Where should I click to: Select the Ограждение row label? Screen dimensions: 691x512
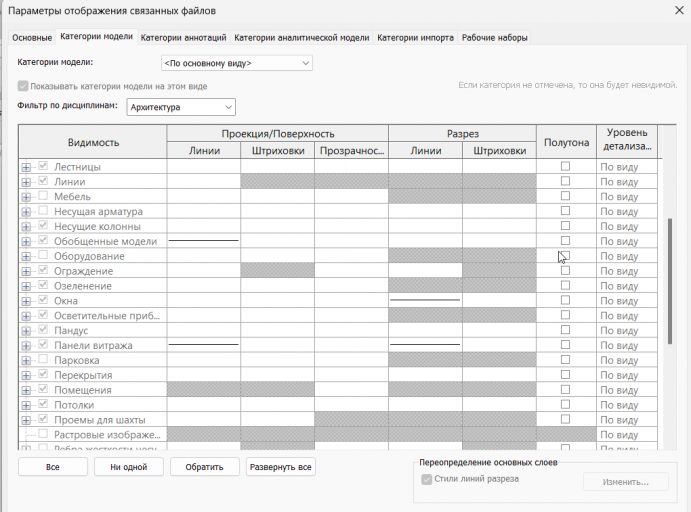click(83, 271)
